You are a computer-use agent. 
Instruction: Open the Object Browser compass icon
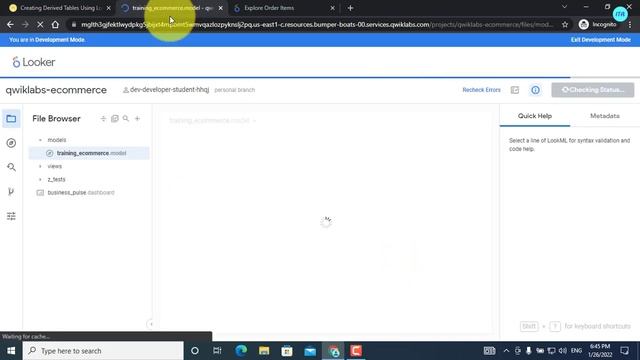(11, 143)
